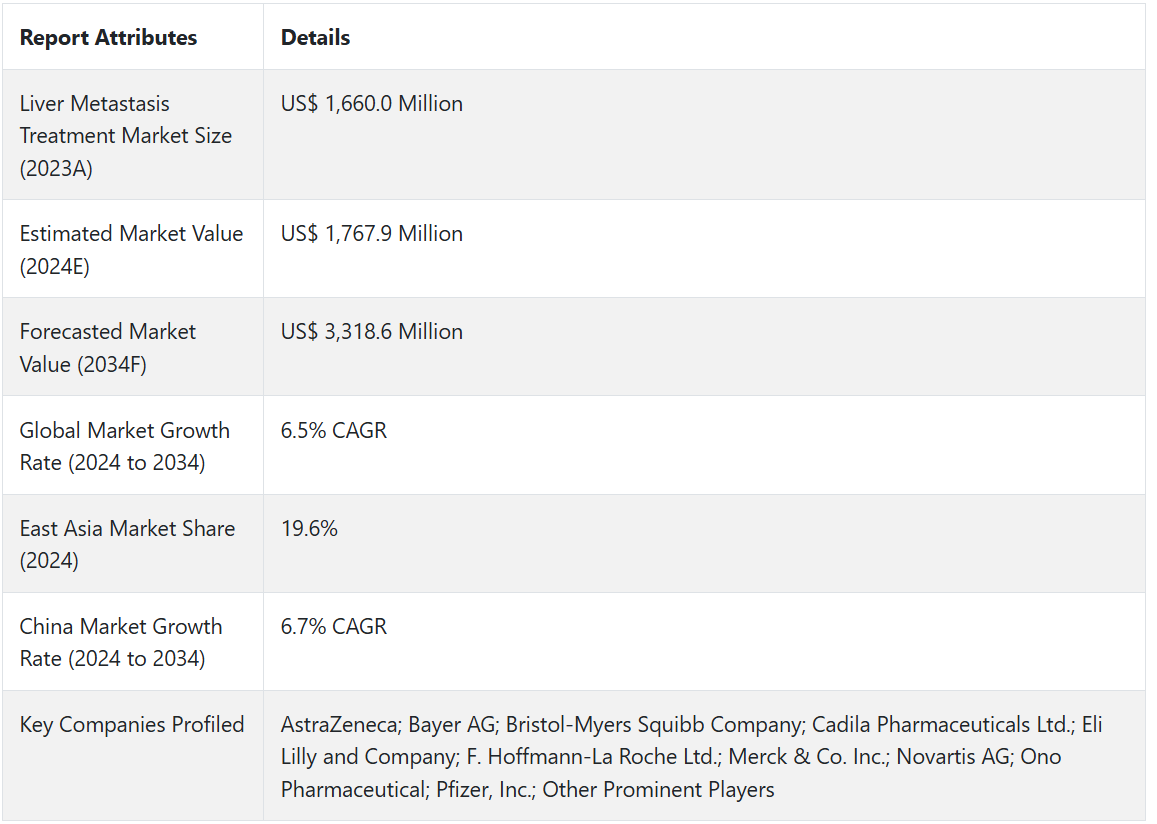Click the "Other Prominent Players" text
Viewport: 1157px width, 824px height.
(658, 790)
